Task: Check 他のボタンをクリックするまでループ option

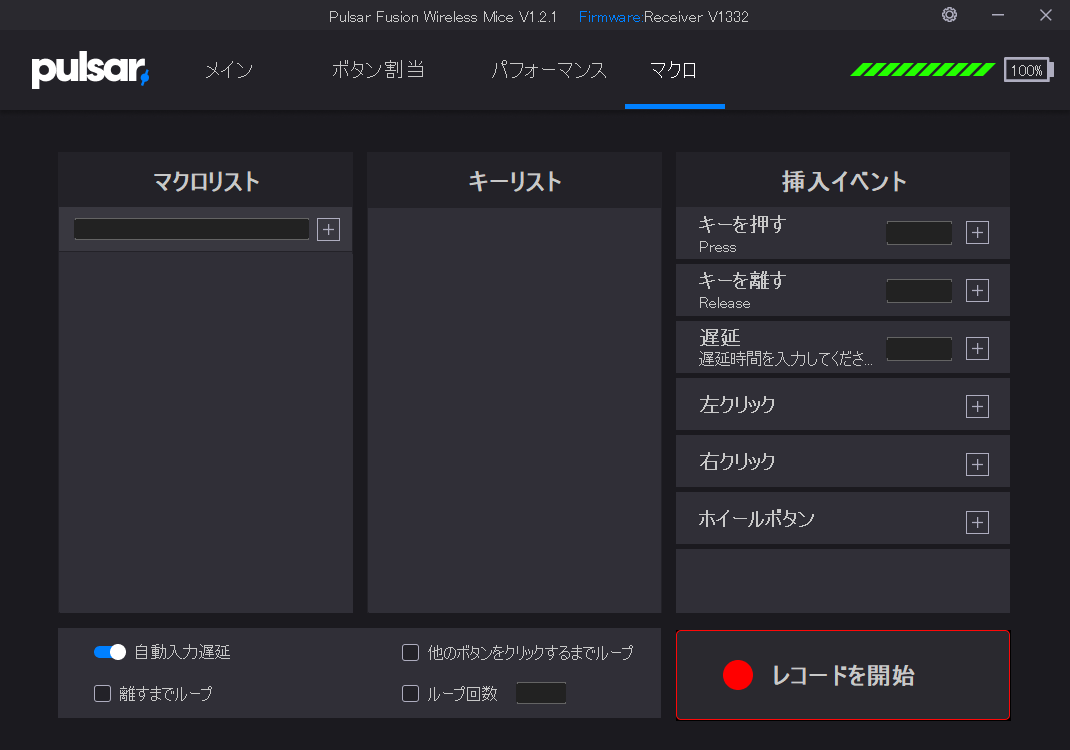Action: (410, 653)
